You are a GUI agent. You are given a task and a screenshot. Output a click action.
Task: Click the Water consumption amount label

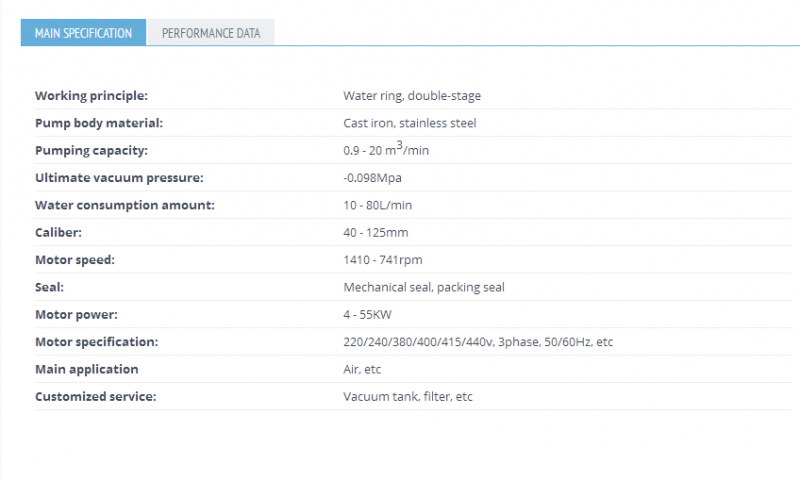pos(125,205)
